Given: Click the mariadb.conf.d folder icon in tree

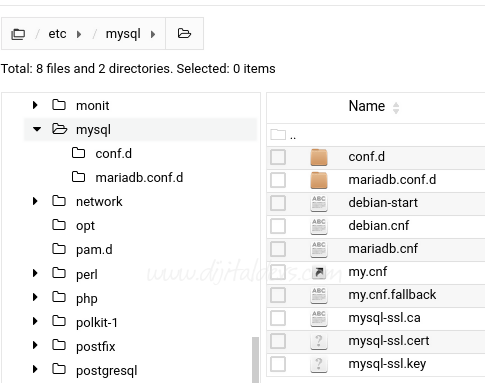Looking at the screenshot, I should coord(79,177).
